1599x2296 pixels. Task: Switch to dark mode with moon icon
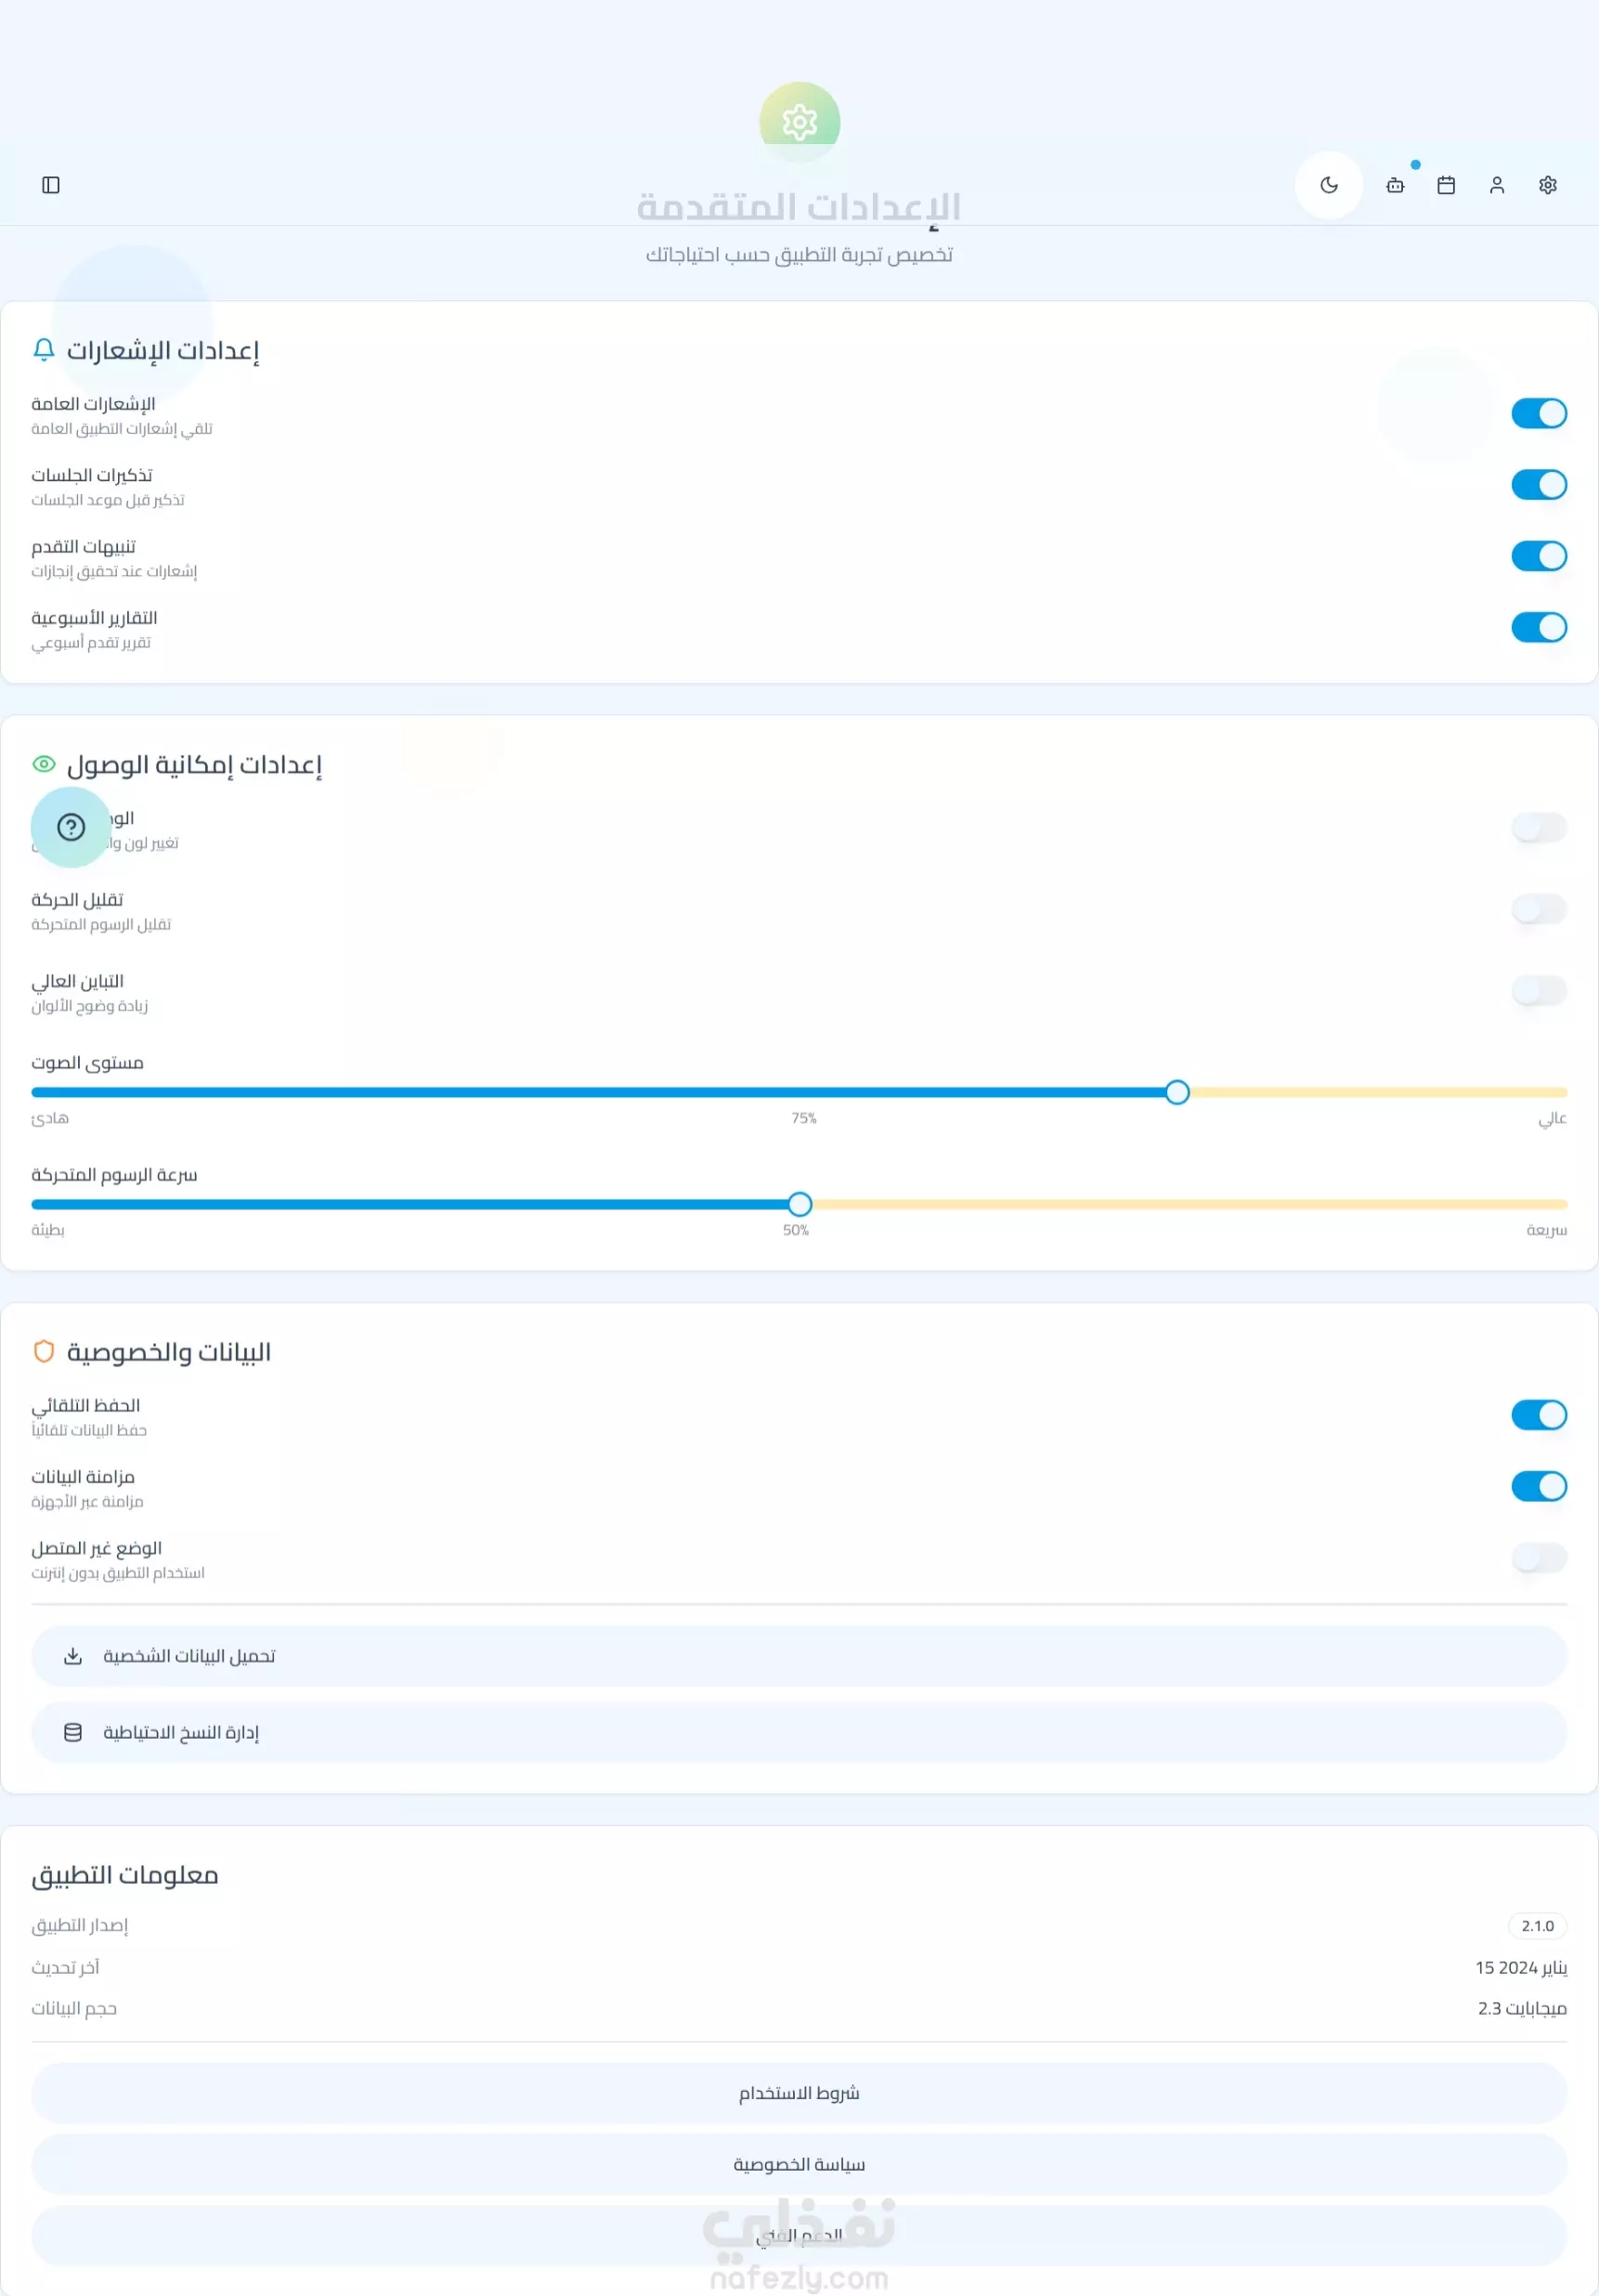click(x=1329, y=185)
